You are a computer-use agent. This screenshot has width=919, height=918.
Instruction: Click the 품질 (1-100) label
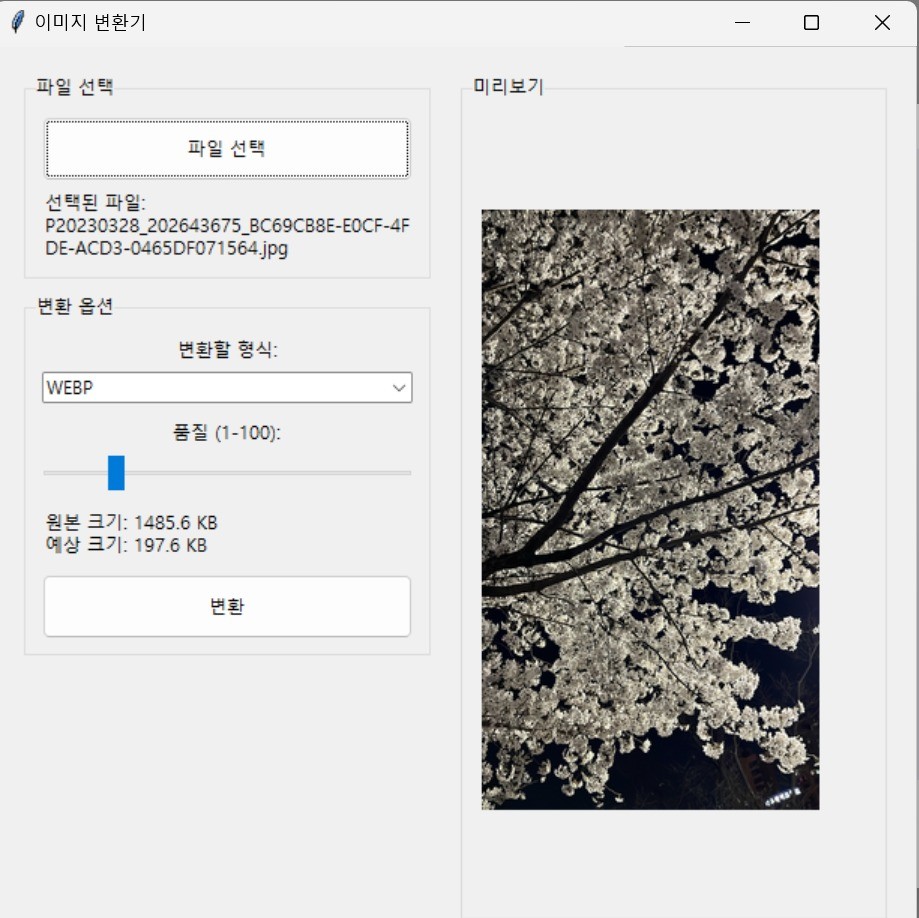(227, 433)
